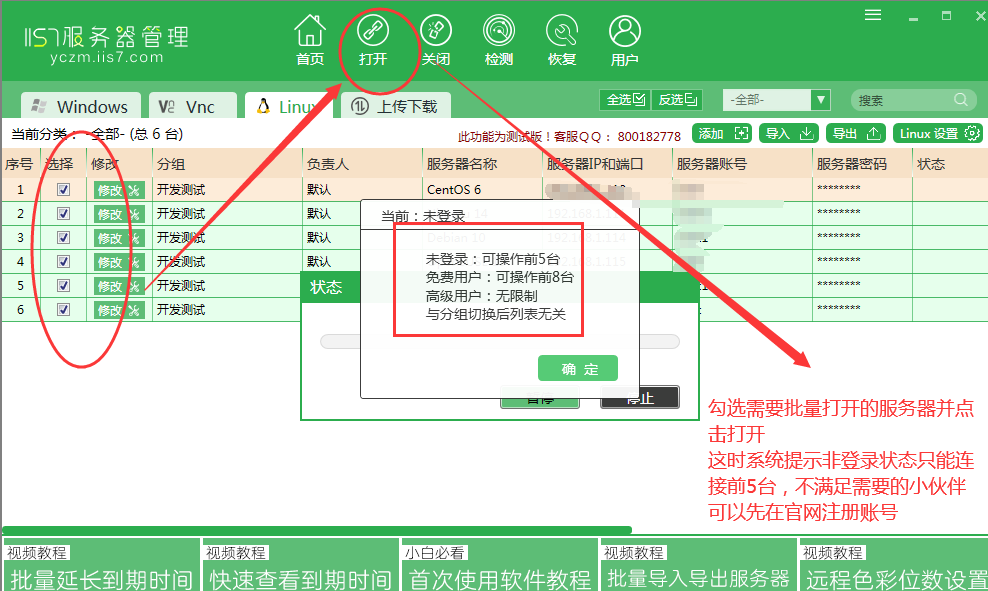Open the -全部- category dropdown
Image resolution: width=988 pixels, height=591 pixels.
(776, 99)
